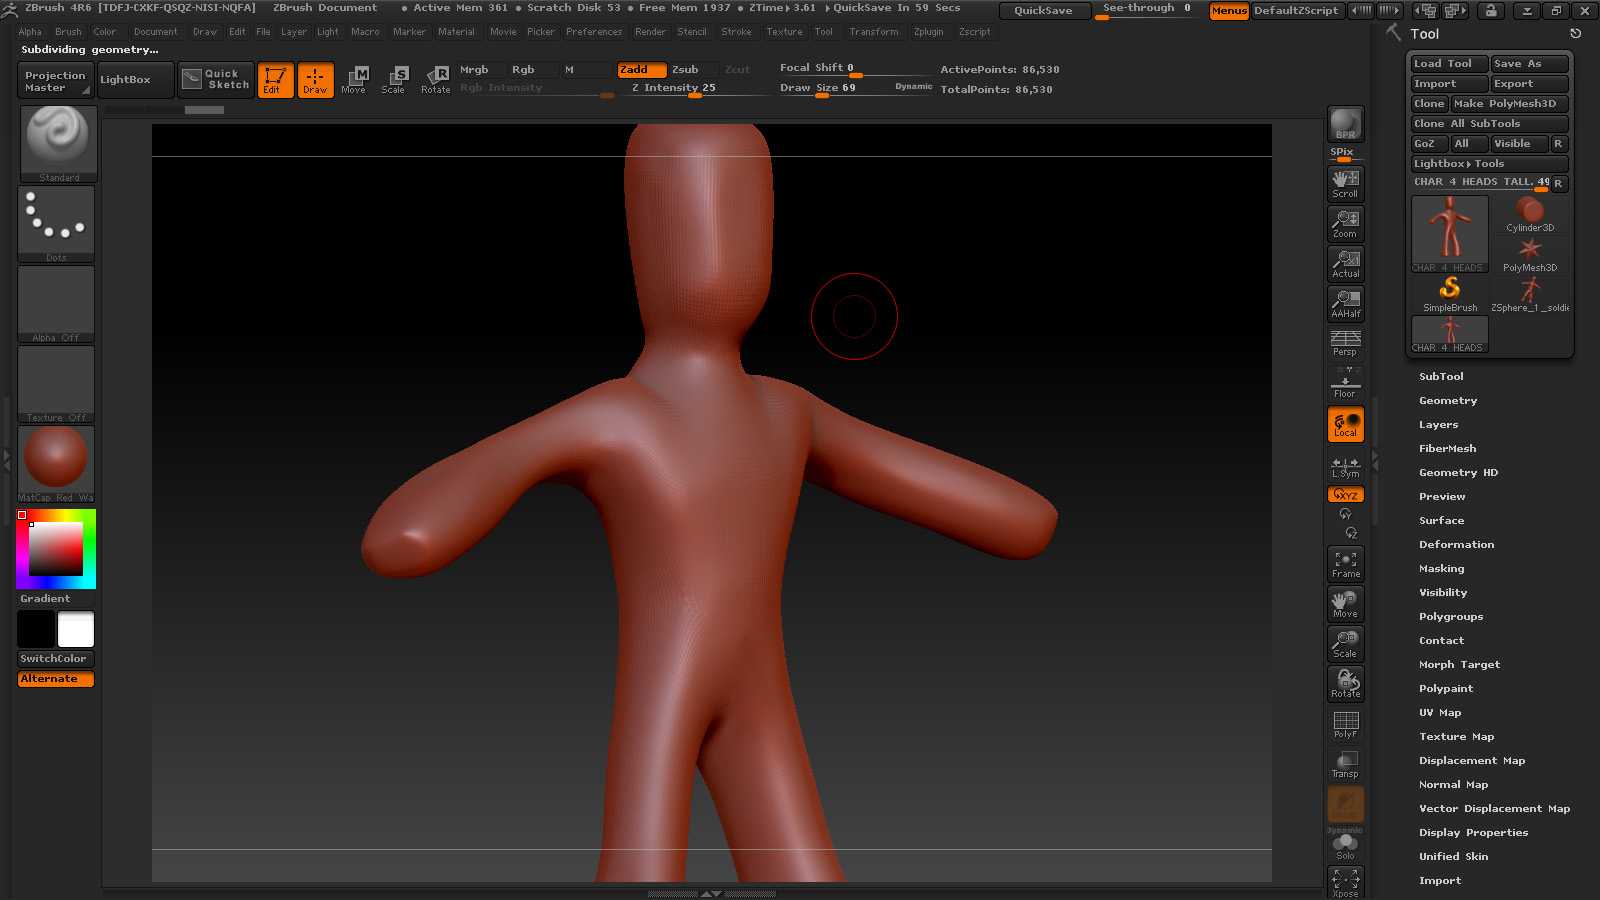
Task: Open the Preferences menu
Action: [594, 32]
